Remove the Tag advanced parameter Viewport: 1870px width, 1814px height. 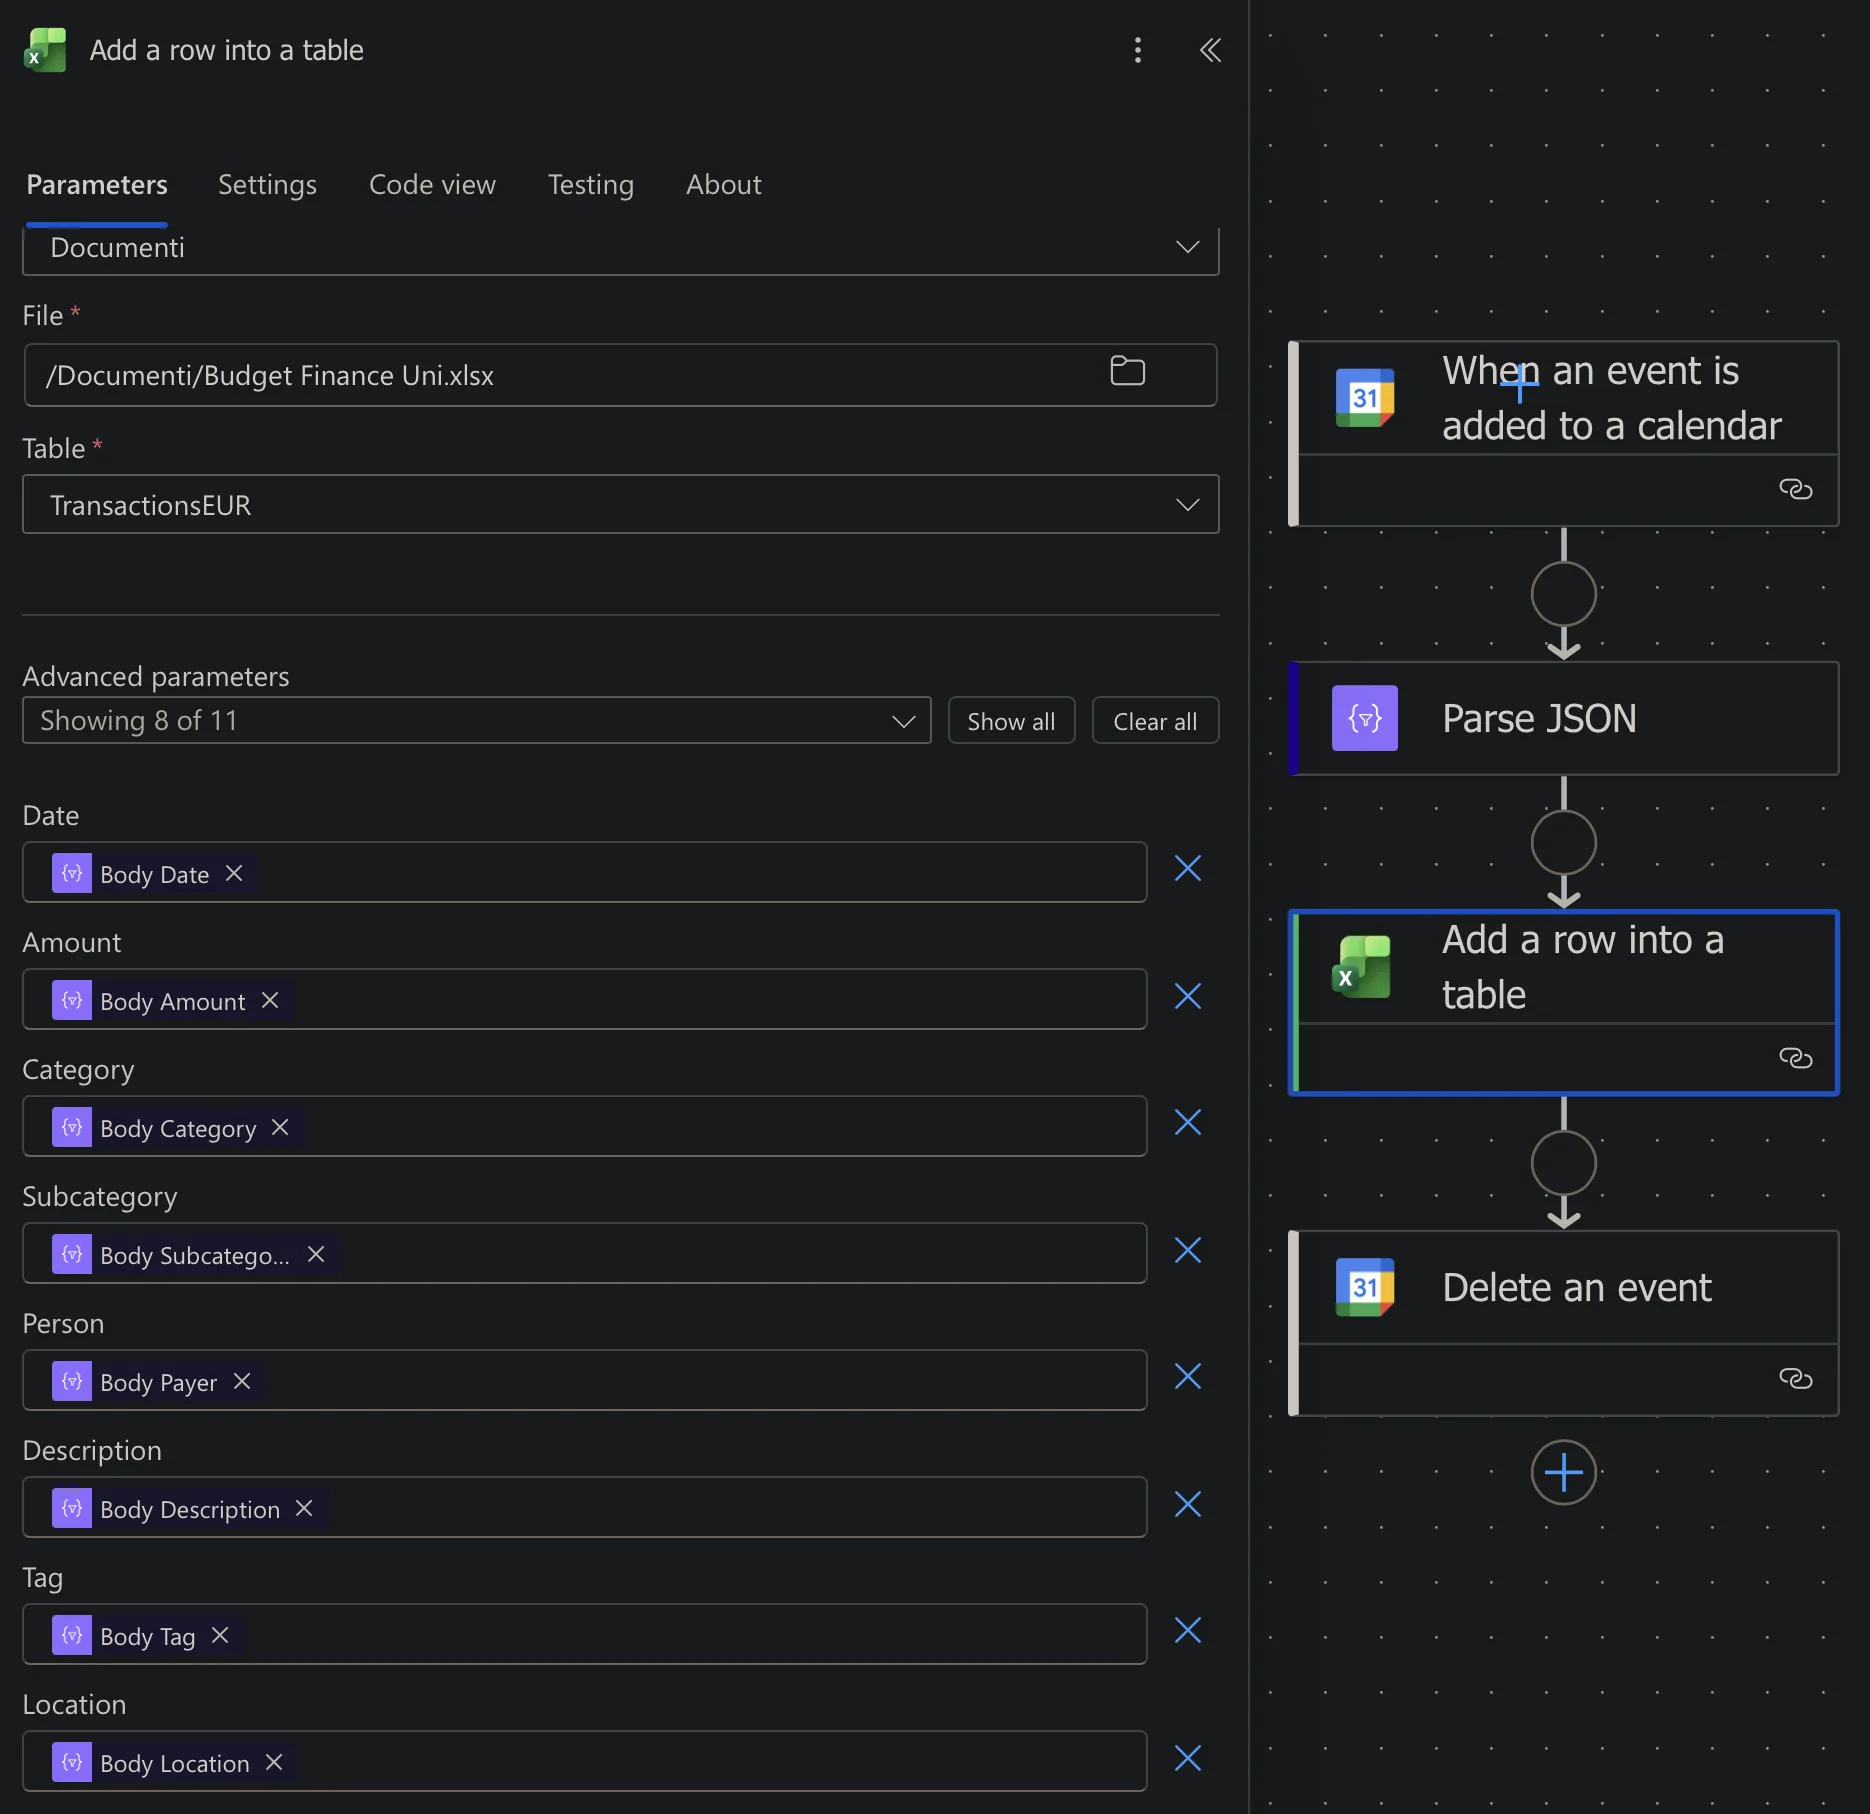[1187, 1630]
